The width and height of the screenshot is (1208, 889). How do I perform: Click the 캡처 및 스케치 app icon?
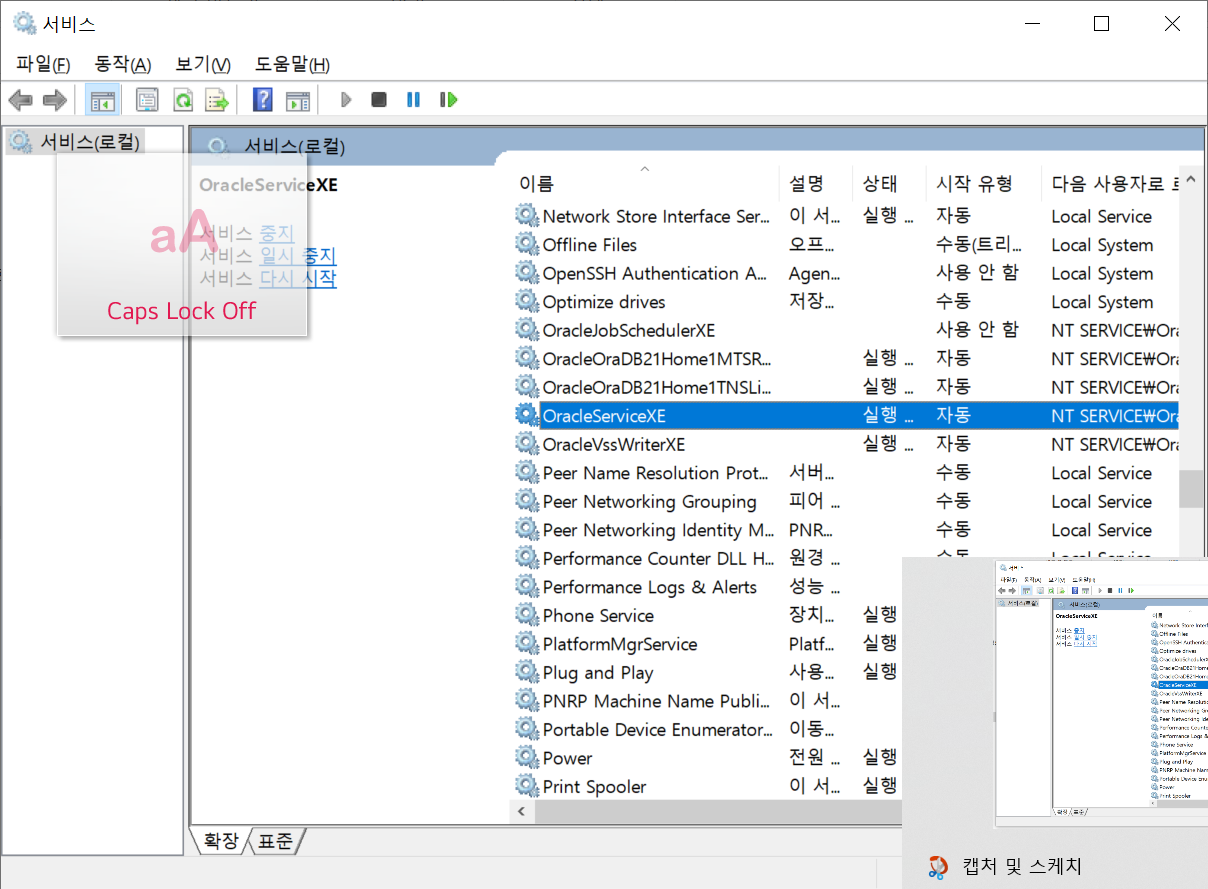(938, 866)
